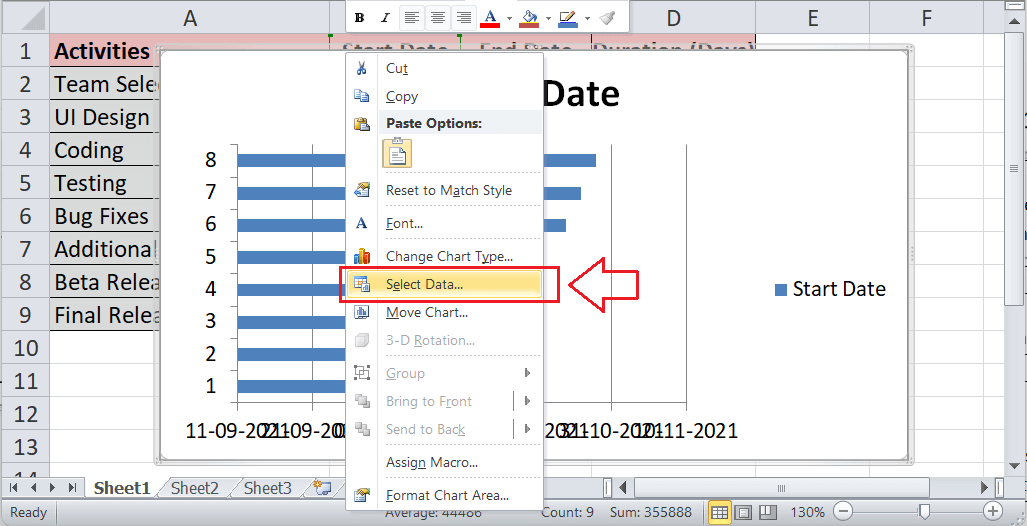Screen dimensions: 1027x526
Task: Click Start Date legend entry
Action: click(x=831, y=289)
